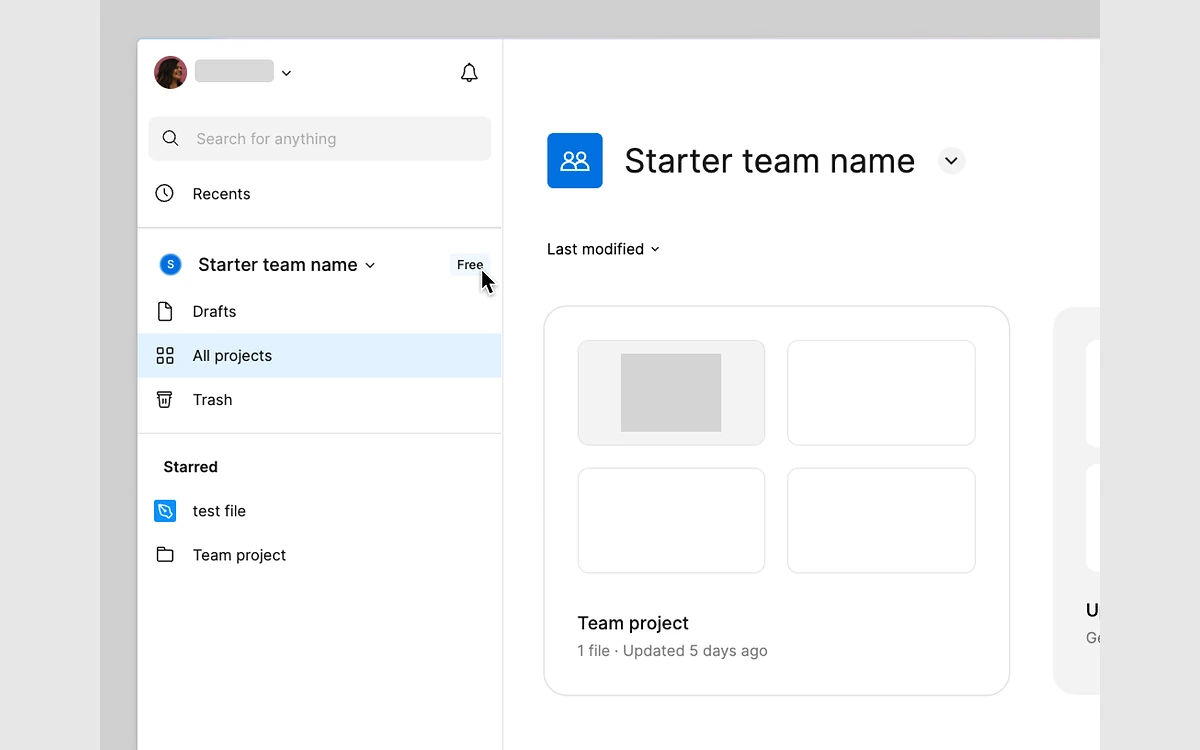Open Recents in the sidebar
The image size is (1200, 750).
(x=320, y=194)
